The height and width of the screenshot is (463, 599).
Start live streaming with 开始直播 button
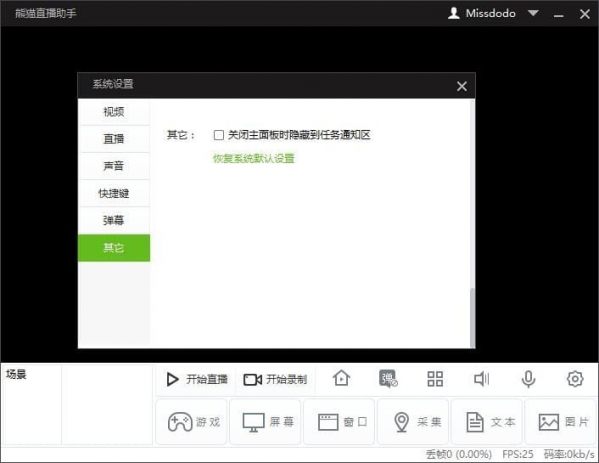tap(197, 379)
